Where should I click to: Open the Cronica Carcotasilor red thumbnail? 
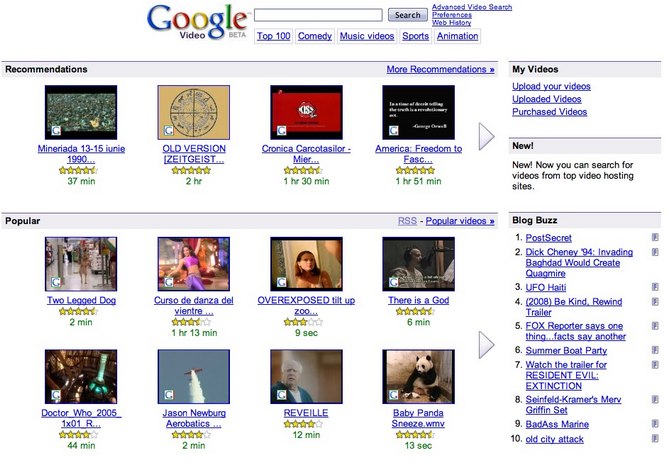pos(306,112)
